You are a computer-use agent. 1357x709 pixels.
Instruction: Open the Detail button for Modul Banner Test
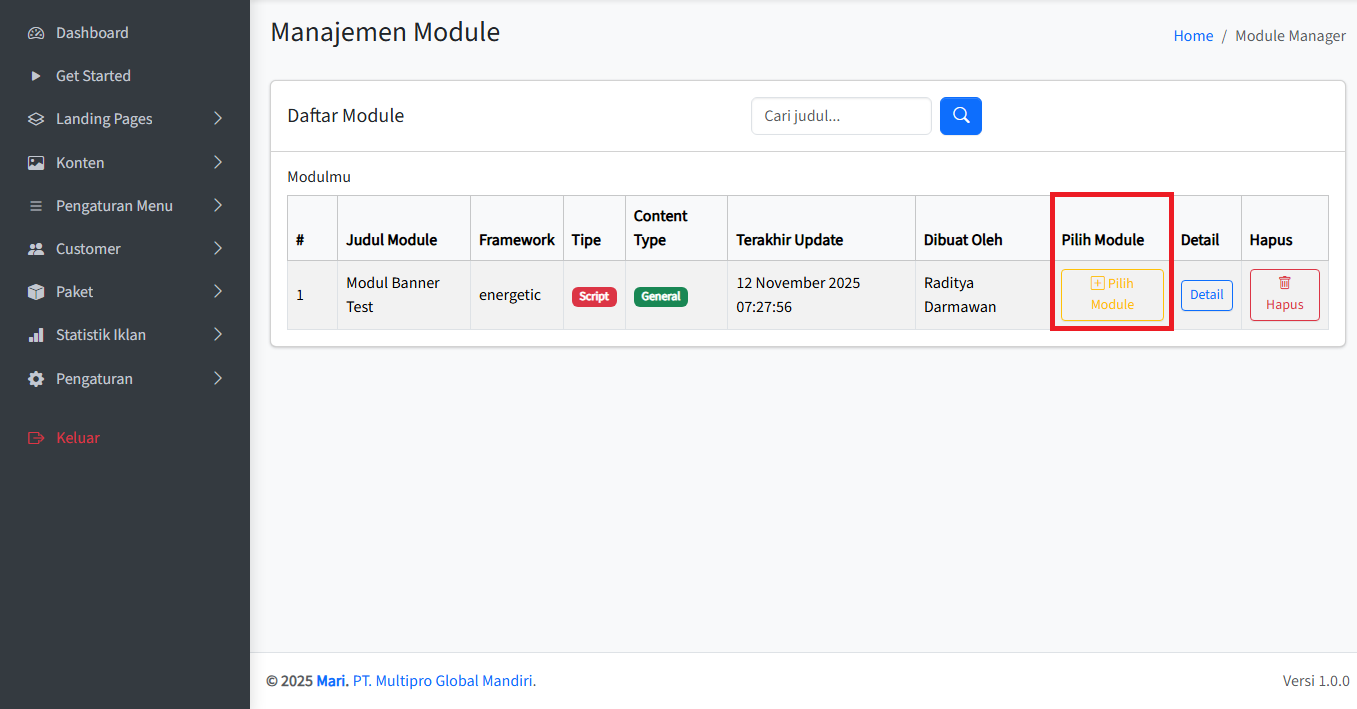(x=1206, y=295)
